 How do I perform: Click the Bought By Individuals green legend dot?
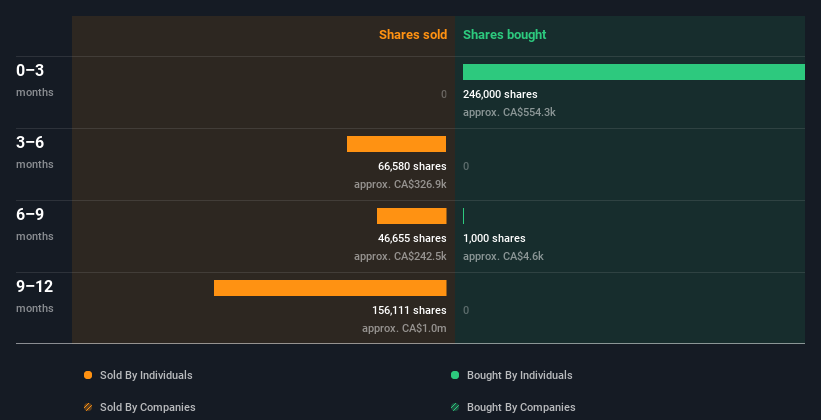coord(455,375)
